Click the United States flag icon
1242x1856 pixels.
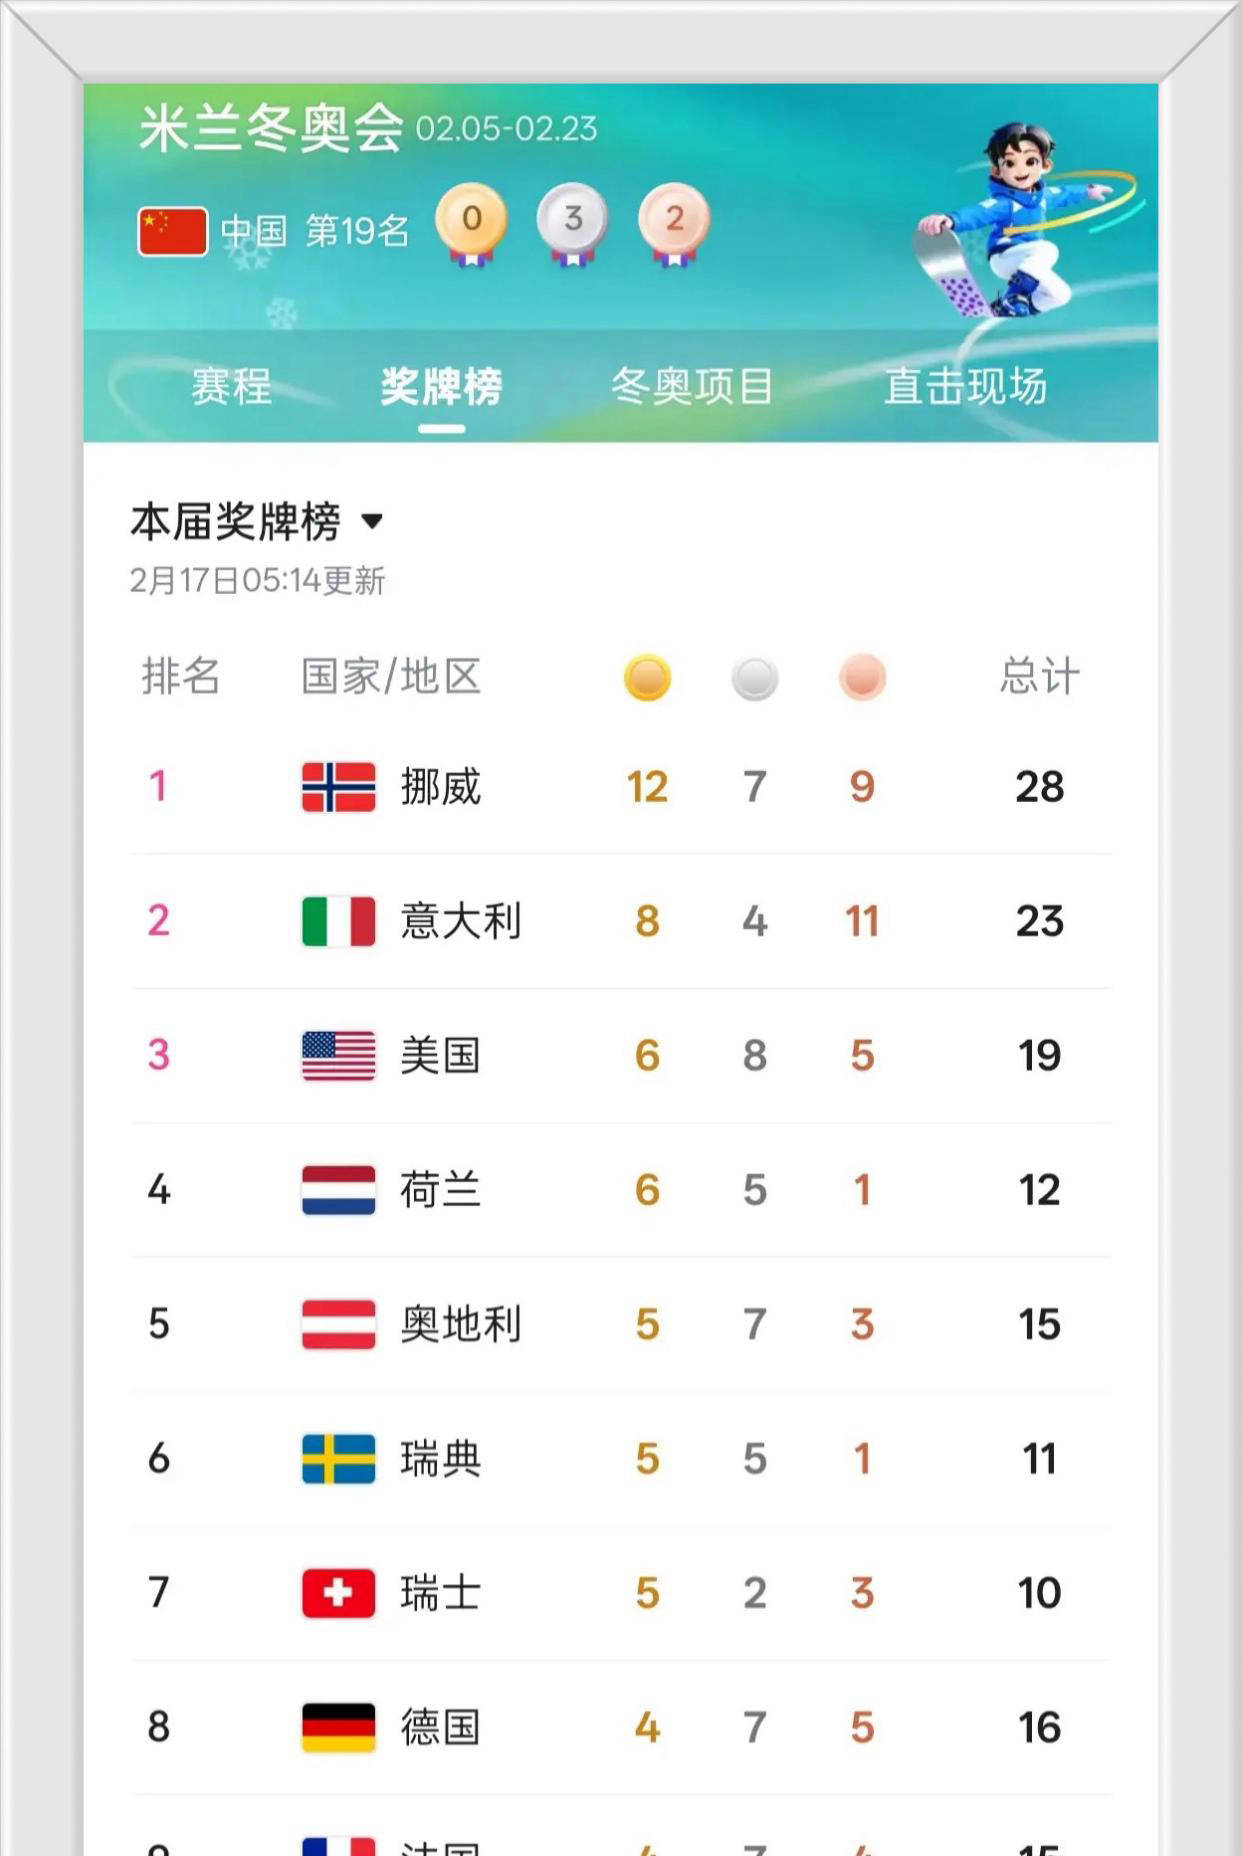point(339,1056)
